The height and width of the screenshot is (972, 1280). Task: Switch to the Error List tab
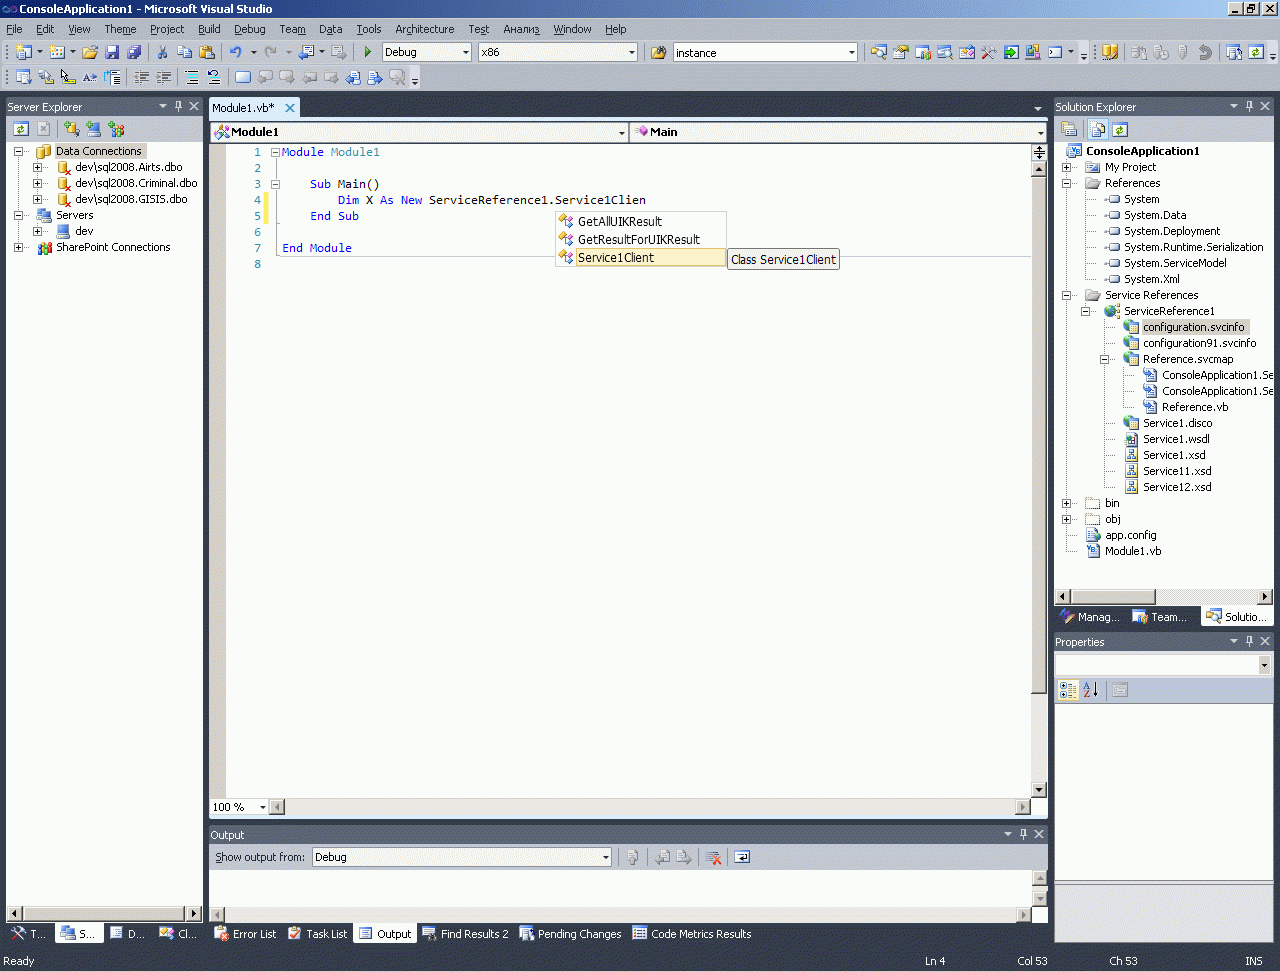(x=245, y=934)
